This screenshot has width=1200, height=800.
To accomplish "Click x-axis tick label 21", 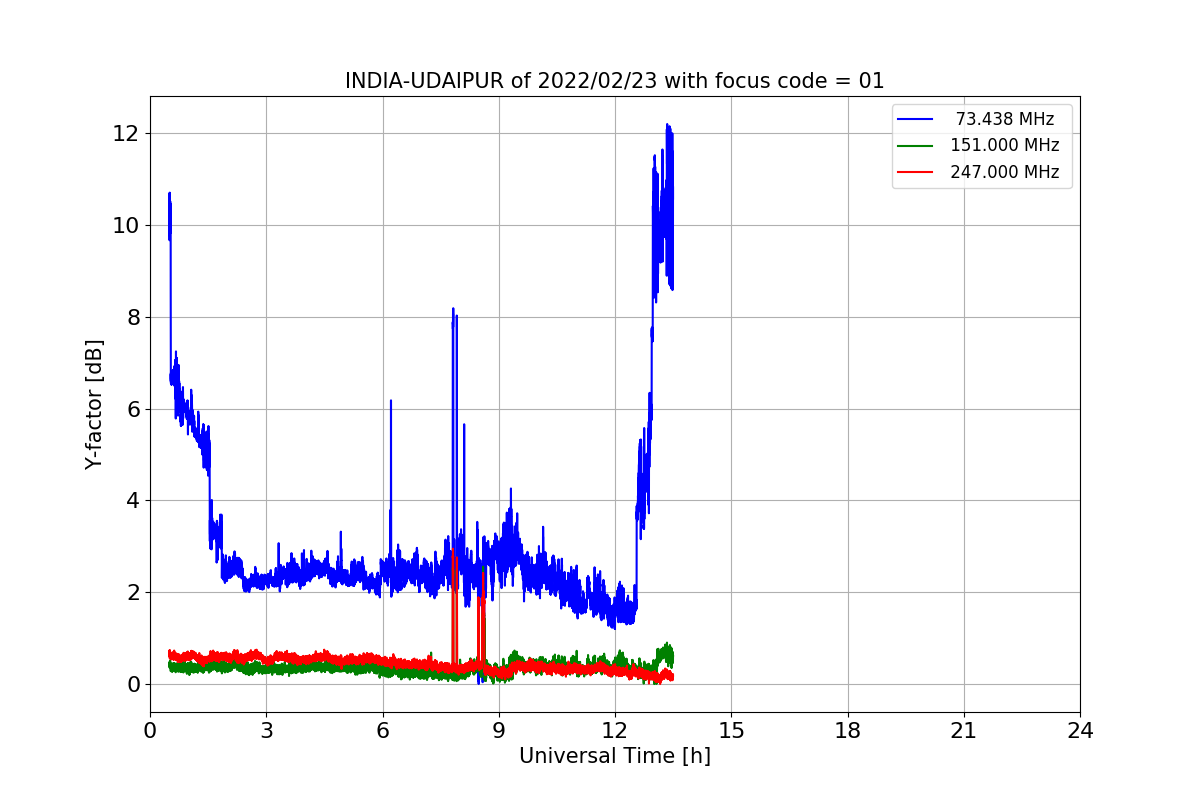I will point(964,730).
